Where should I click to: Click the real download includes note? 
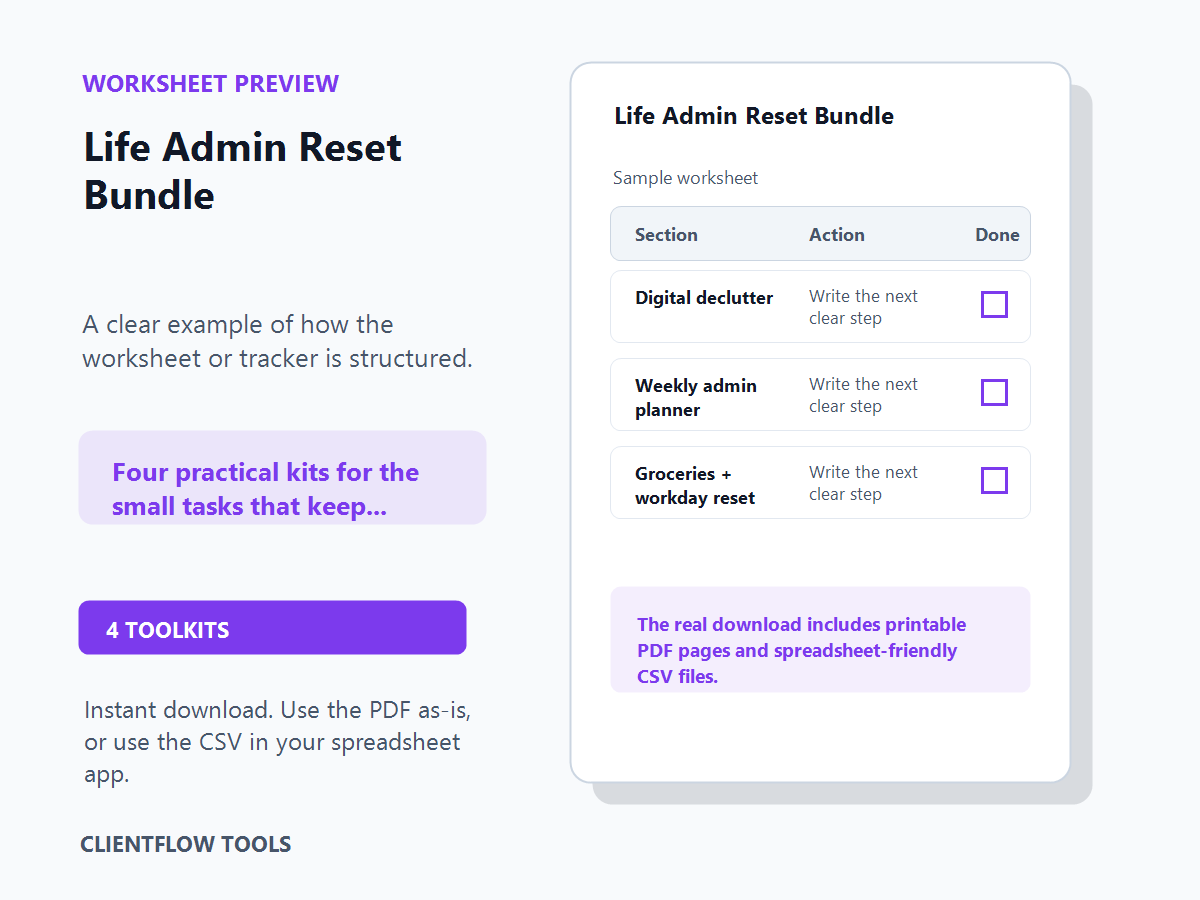pyautogui.click(x=820, y=640)
